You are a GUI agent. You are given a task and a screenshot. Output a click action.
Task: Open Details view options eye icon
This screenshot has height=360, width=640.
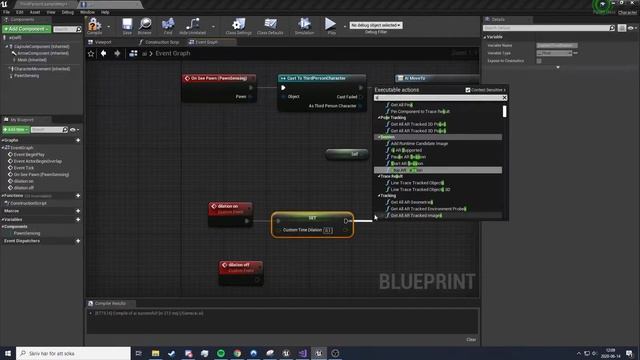click(632, 28)
